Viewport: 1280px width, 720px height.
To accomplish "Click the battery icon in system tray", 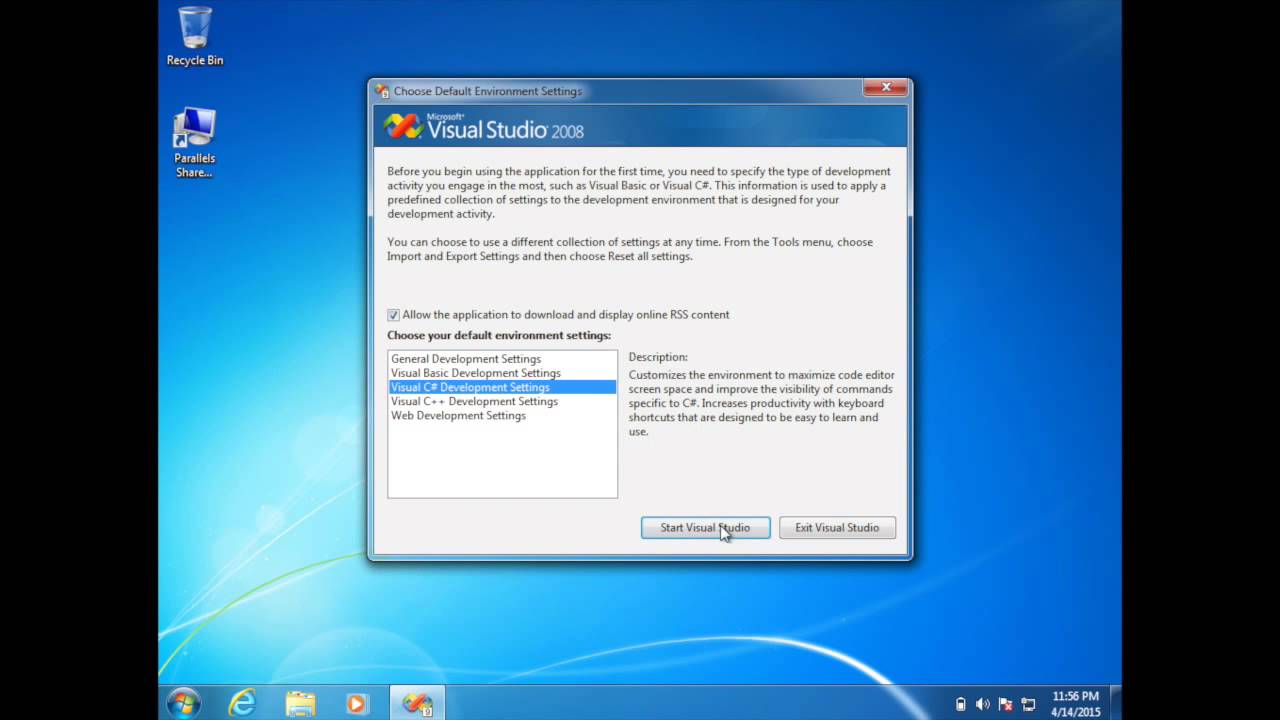I will [x=960, y=704].
